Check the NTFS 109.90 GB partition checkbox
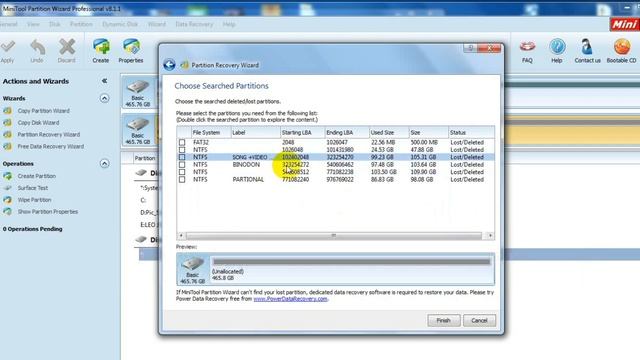Viewport: 640px width, 360px height. pos(182,172)
